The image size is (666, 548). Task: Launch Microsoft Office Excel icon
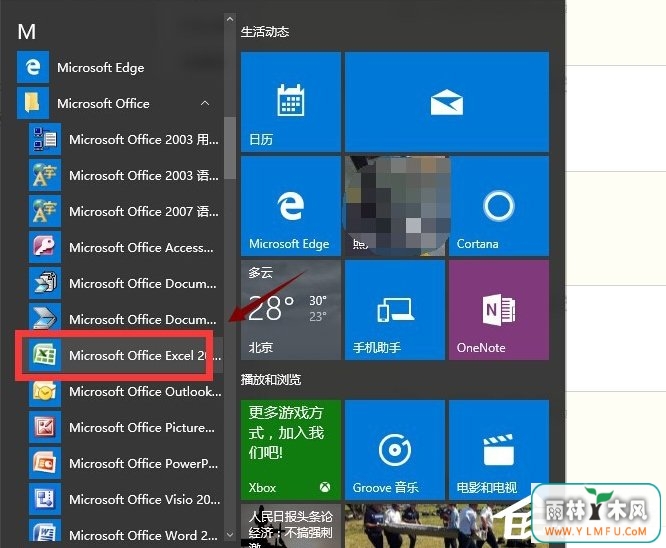45,355
